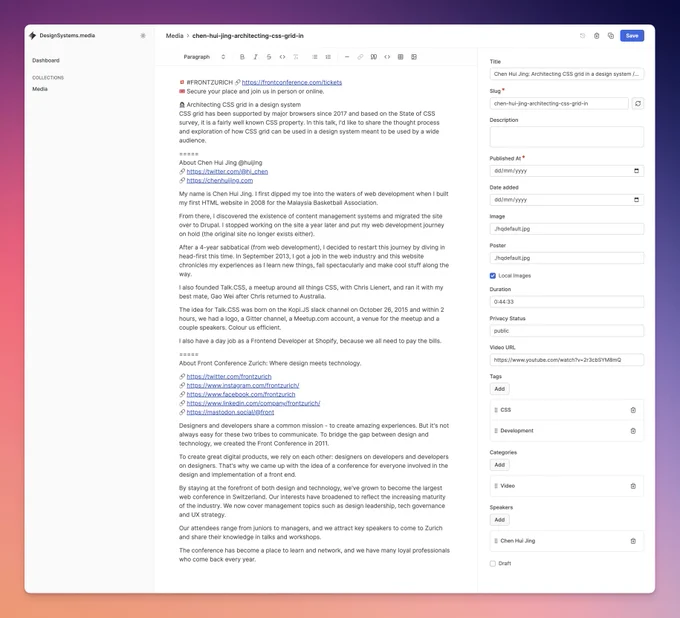Toggle inline code formatting icon

click(282, 57)
